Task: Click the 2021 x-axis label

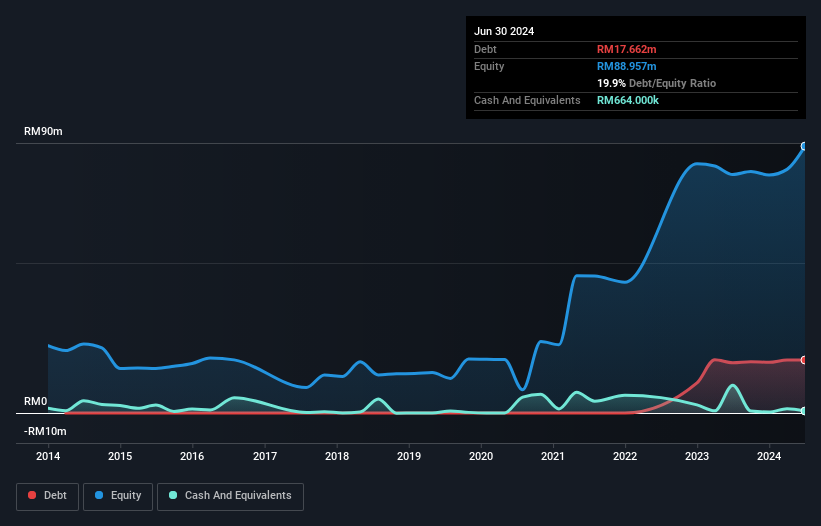Action: tap(553, 456)
